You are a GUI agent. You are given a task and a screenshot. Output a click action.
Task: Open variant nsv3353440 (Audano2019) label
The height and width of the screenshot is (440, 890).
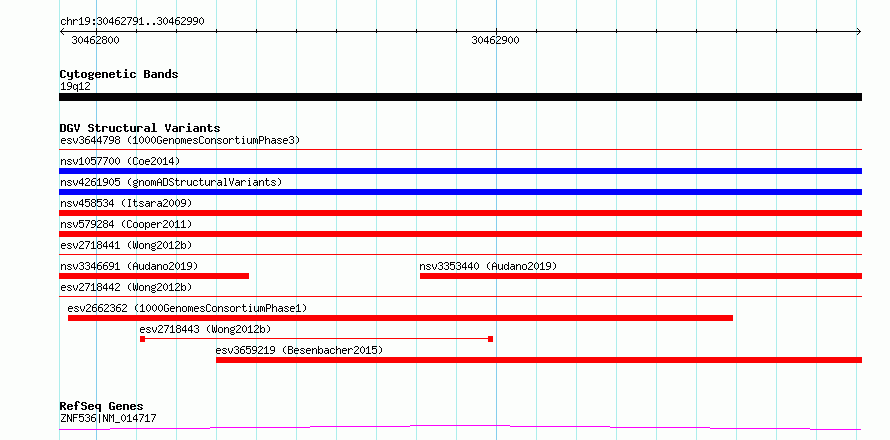click(488, 266)
